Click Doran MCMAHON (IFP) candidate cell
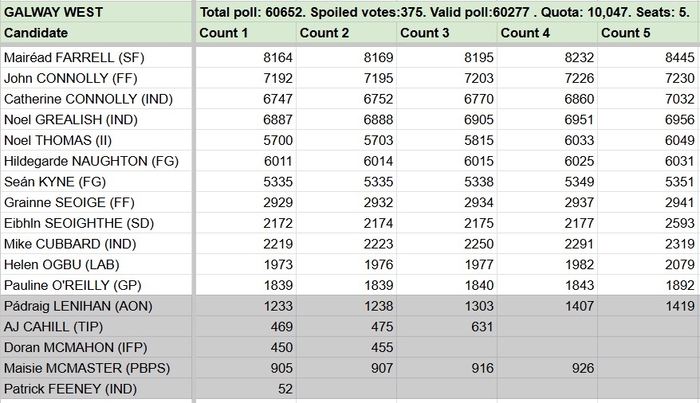 (97, 347)
